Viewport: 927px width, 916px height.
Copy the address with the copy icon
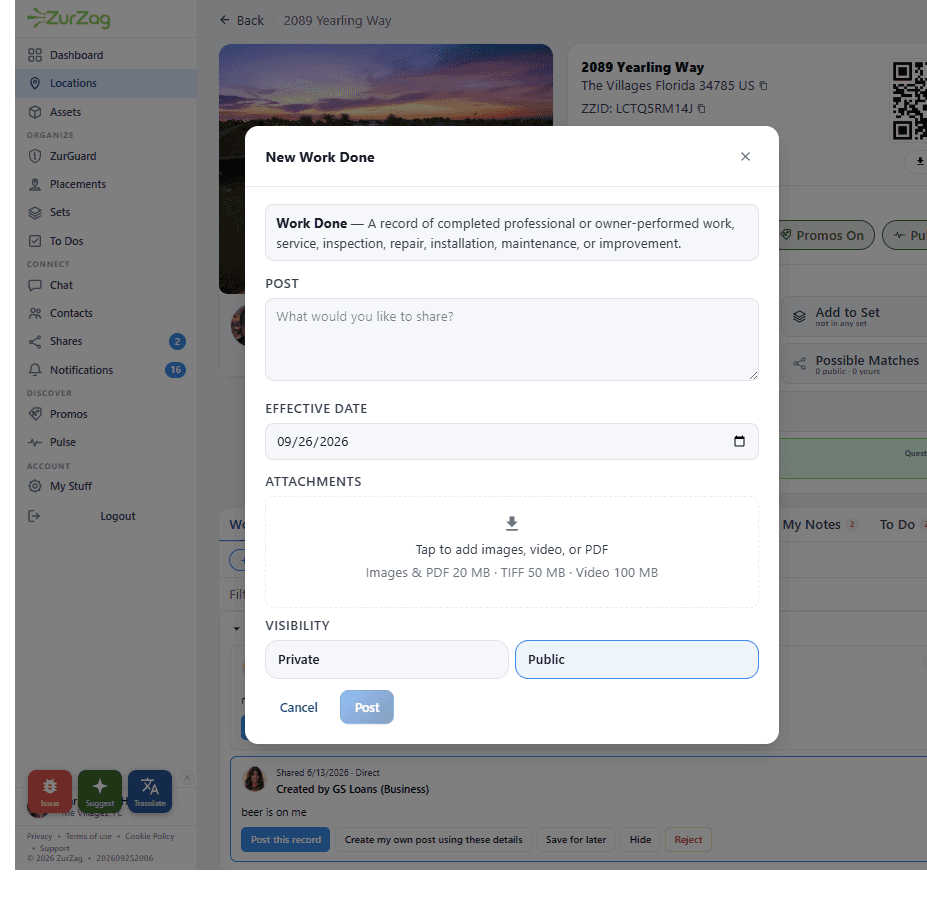763,86
